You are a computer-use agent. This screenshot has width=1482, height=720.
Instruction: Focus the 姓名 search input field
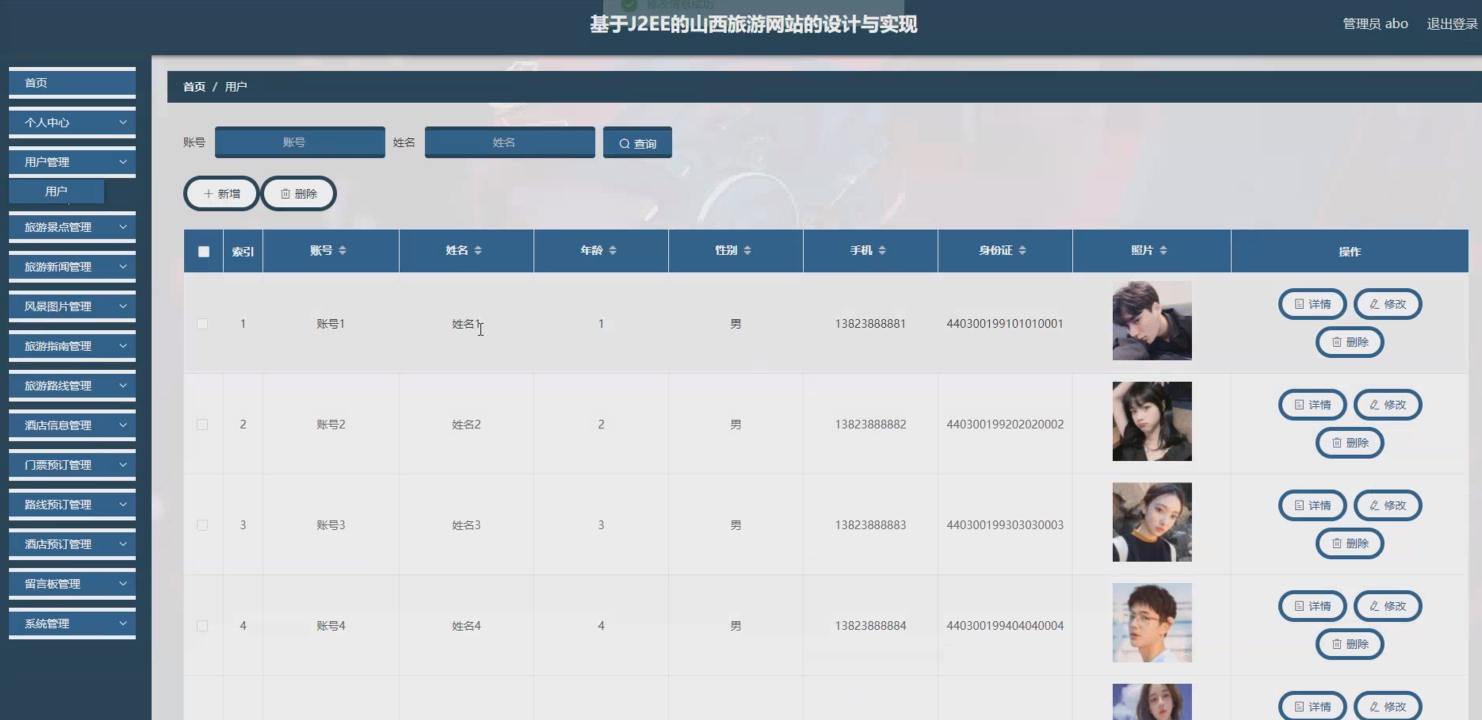[x=510, y=143]
